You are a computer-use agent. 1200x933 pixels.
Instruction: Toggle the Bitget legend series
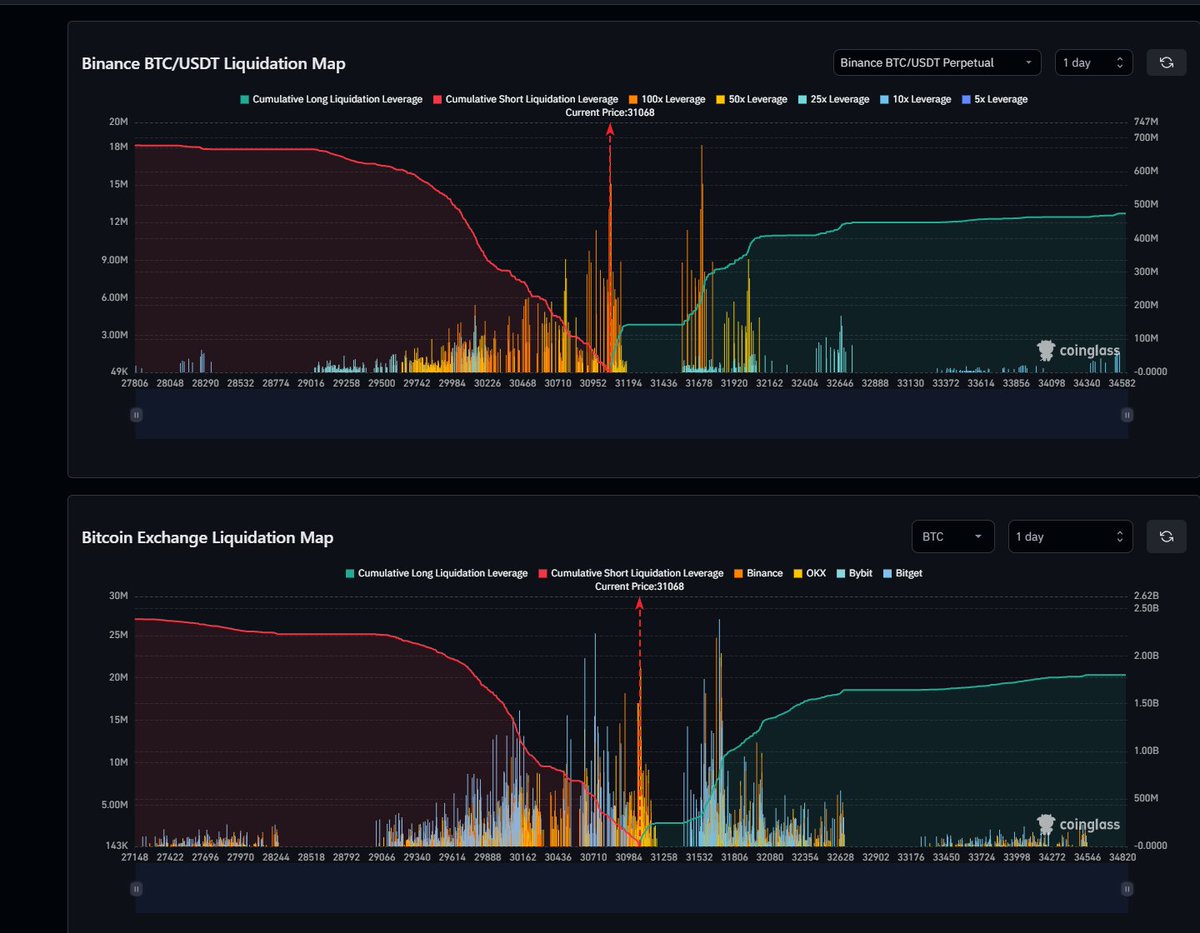point(902,573)
